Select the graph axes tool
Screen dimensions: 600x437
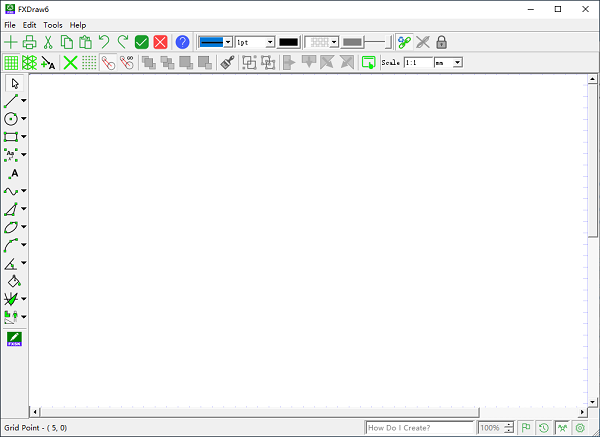(11, 299)
